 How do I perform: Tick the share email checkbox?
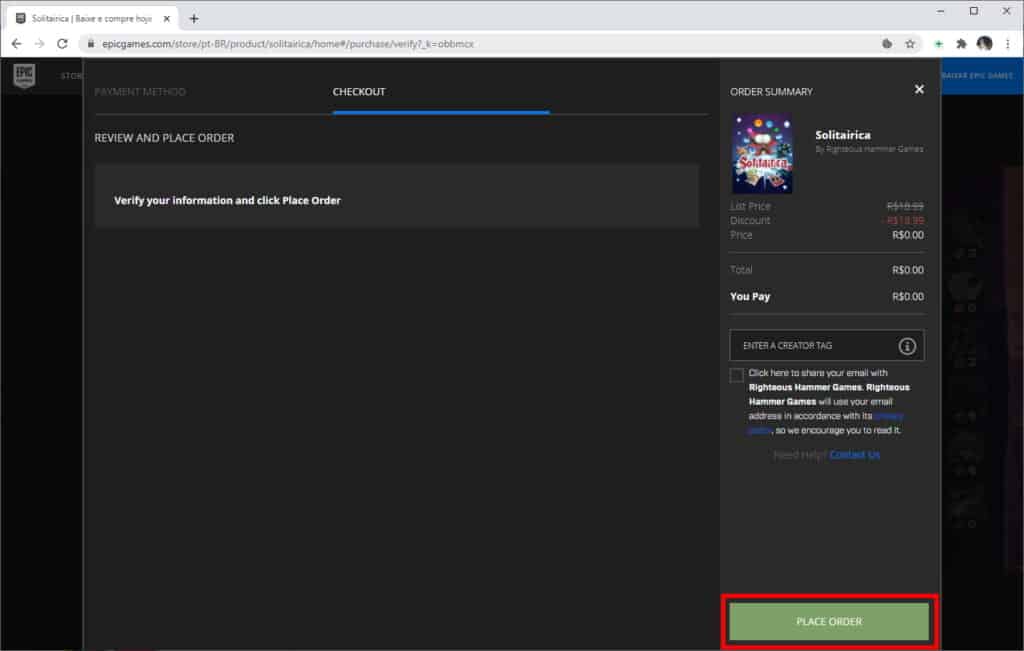(736, 375)
